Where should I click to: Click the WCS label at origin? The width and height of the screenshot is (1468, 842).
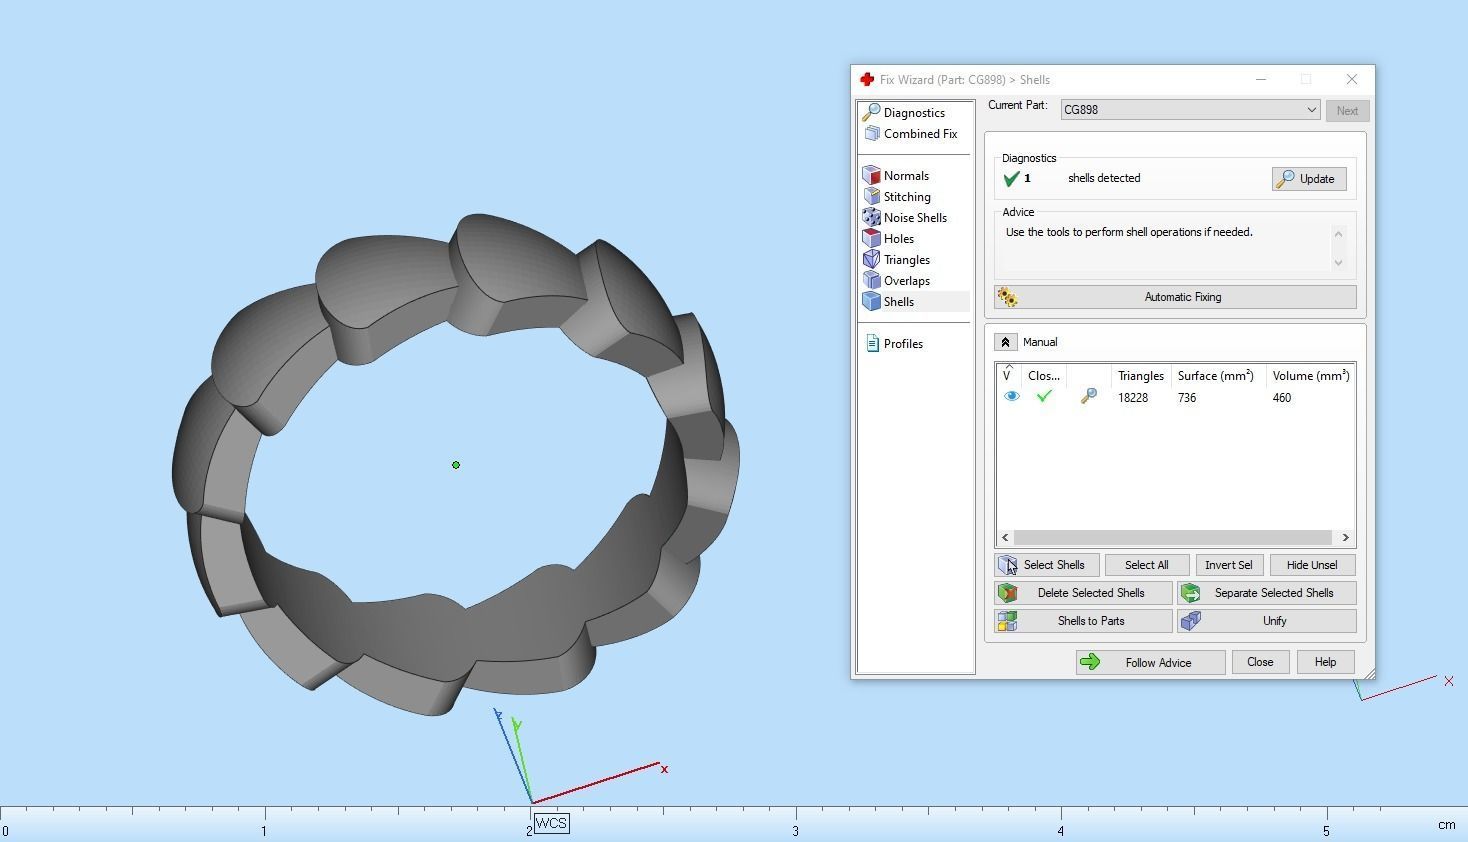(551, 824)
